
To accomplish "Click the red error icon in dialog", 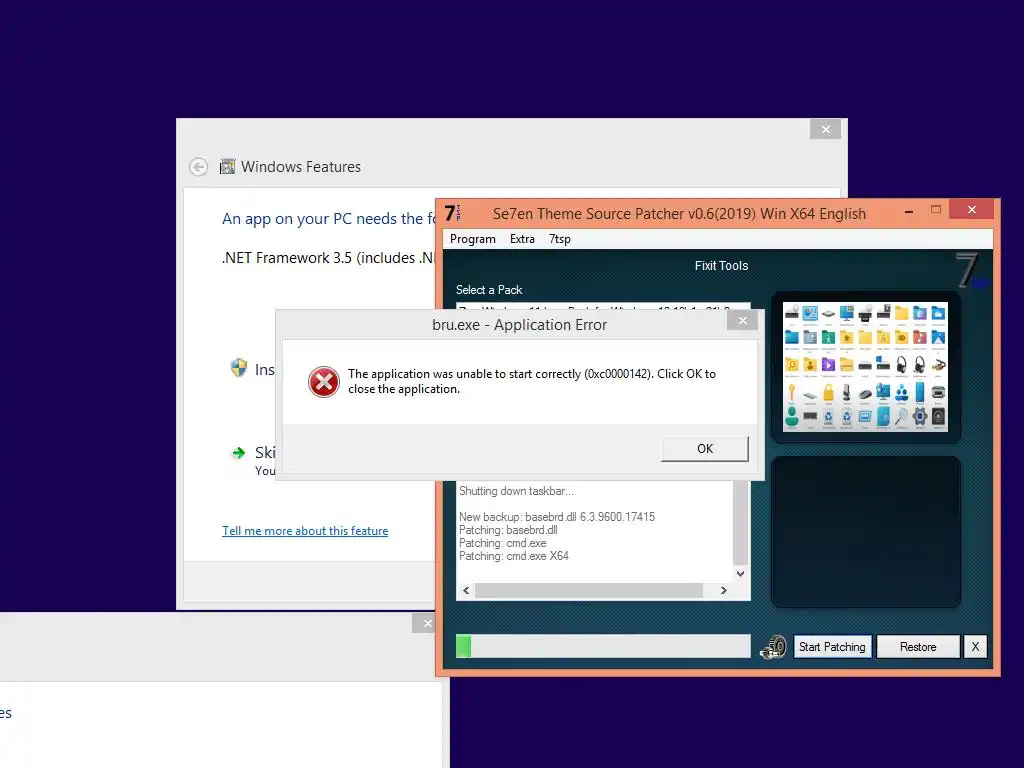I will coord(324,382).
